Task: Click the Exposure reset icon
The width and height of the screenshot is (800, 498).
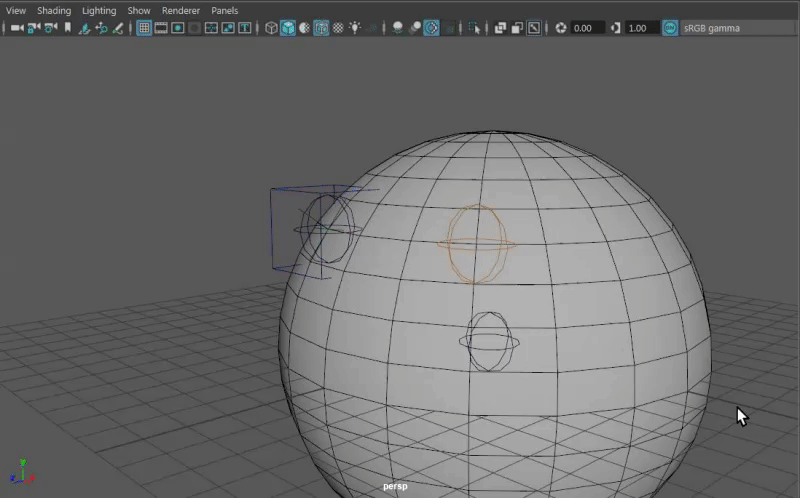Action: pos(561,28)
